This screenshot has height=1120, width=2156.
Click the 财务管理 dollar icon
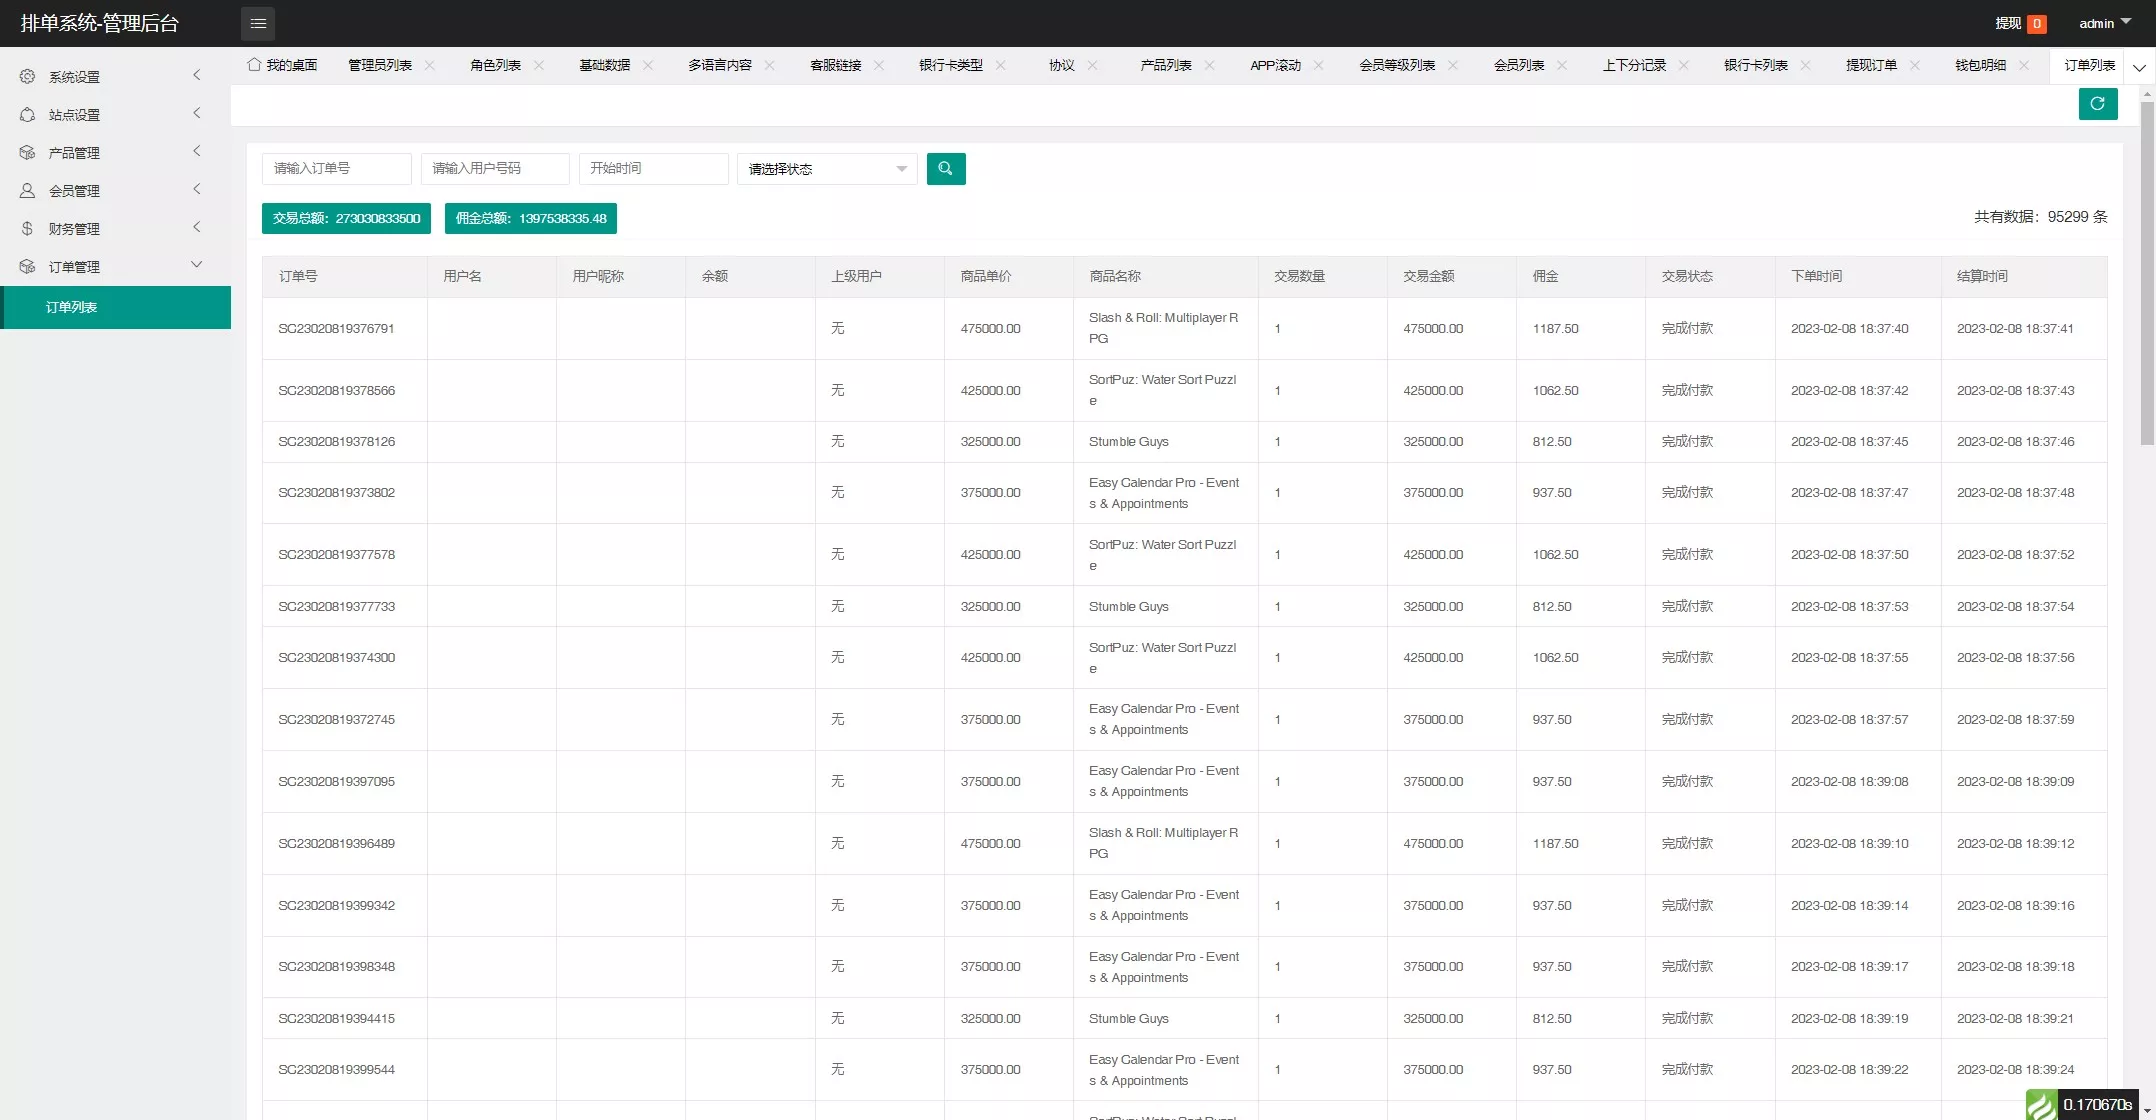27,229
